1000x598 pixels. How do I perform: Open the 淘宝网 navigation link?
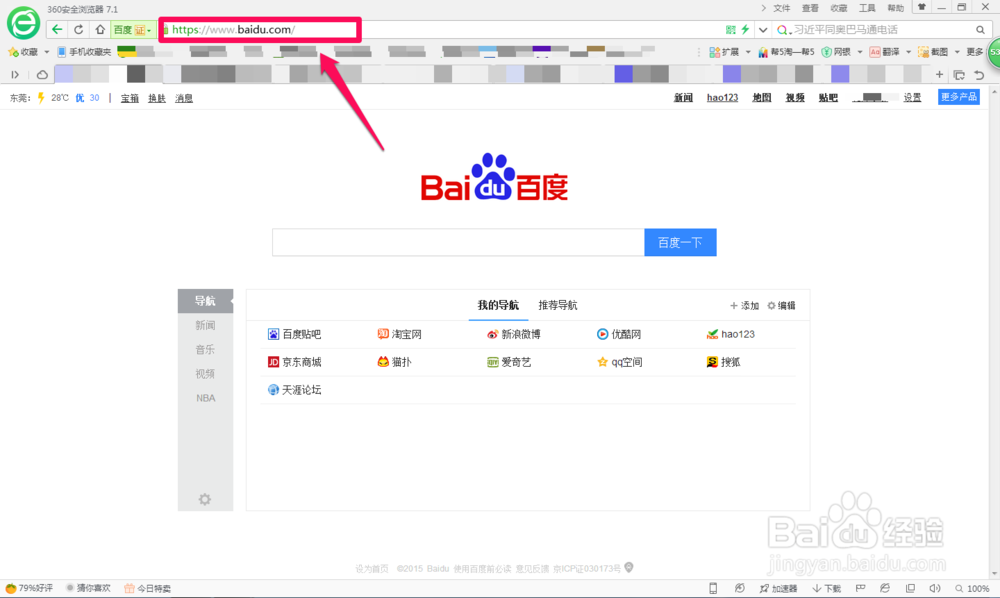(400, 334)
